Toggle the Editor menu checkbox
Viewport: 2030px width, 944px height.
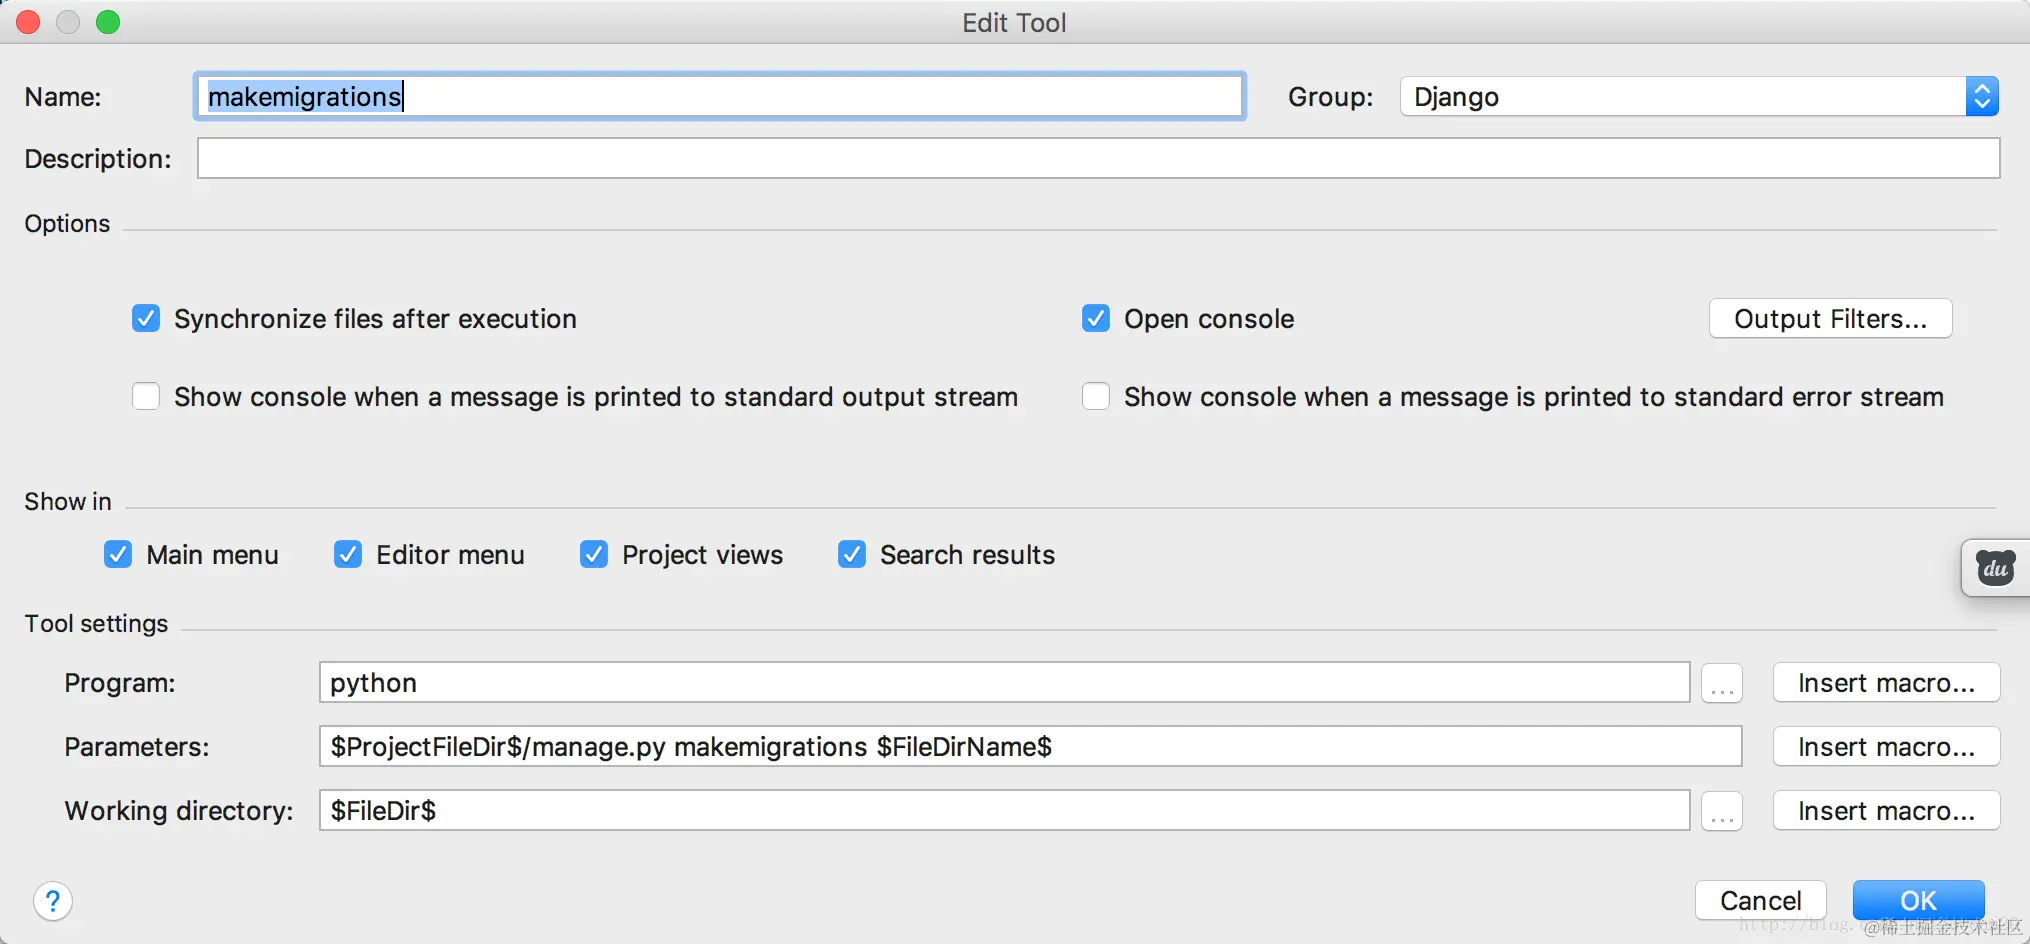click(x=348, y=554)
